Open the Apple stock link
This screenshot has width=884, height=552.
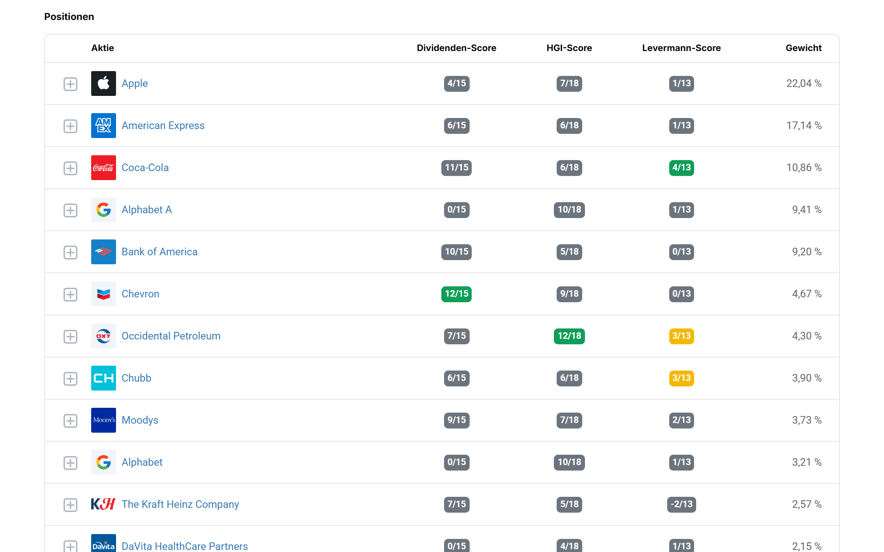coord(135,83)
